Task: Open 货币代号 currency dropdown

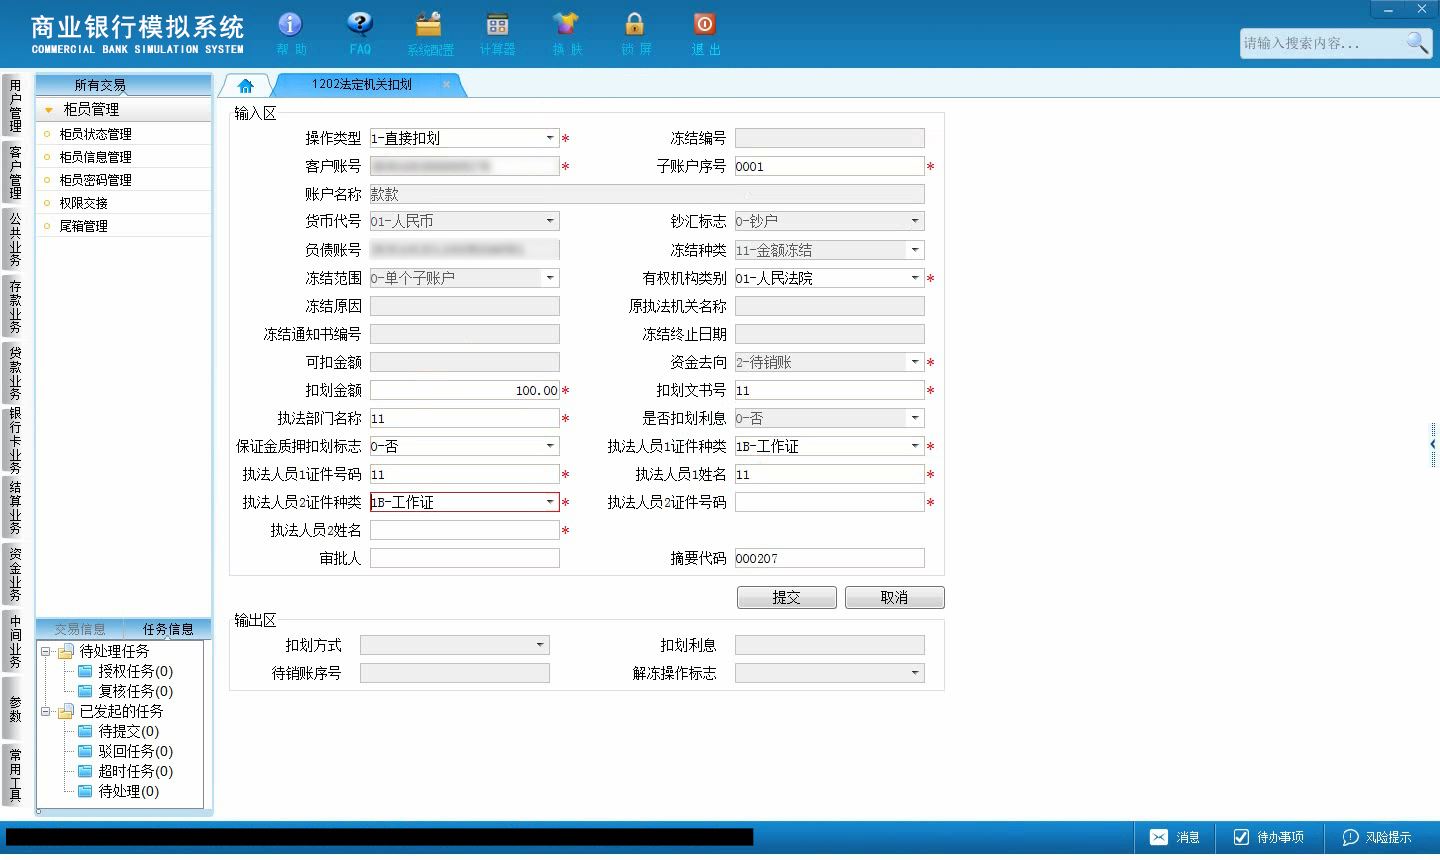Action: coord(550,221)
